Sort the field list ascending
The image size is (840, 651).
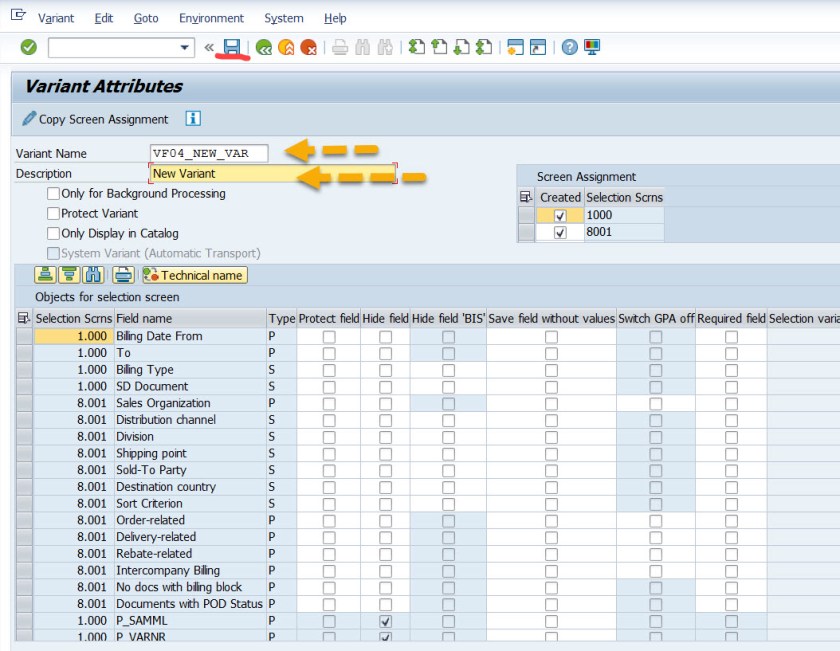tap(44, 277)
